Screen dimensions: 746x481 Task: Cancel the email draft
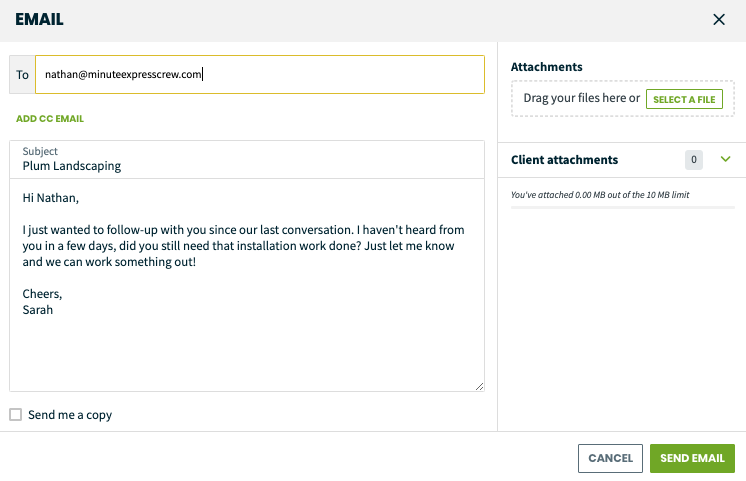coord(610,458)
